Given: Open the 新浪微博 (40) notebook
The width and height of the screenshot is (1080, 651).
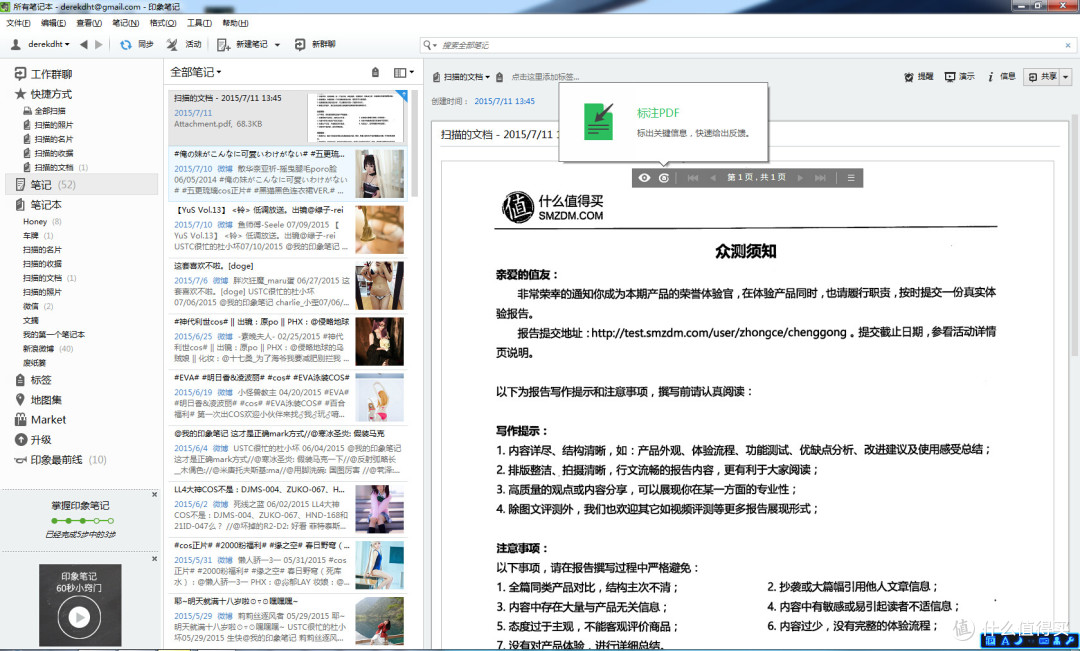Looking at the screenshot, I should tap(48, 349).
